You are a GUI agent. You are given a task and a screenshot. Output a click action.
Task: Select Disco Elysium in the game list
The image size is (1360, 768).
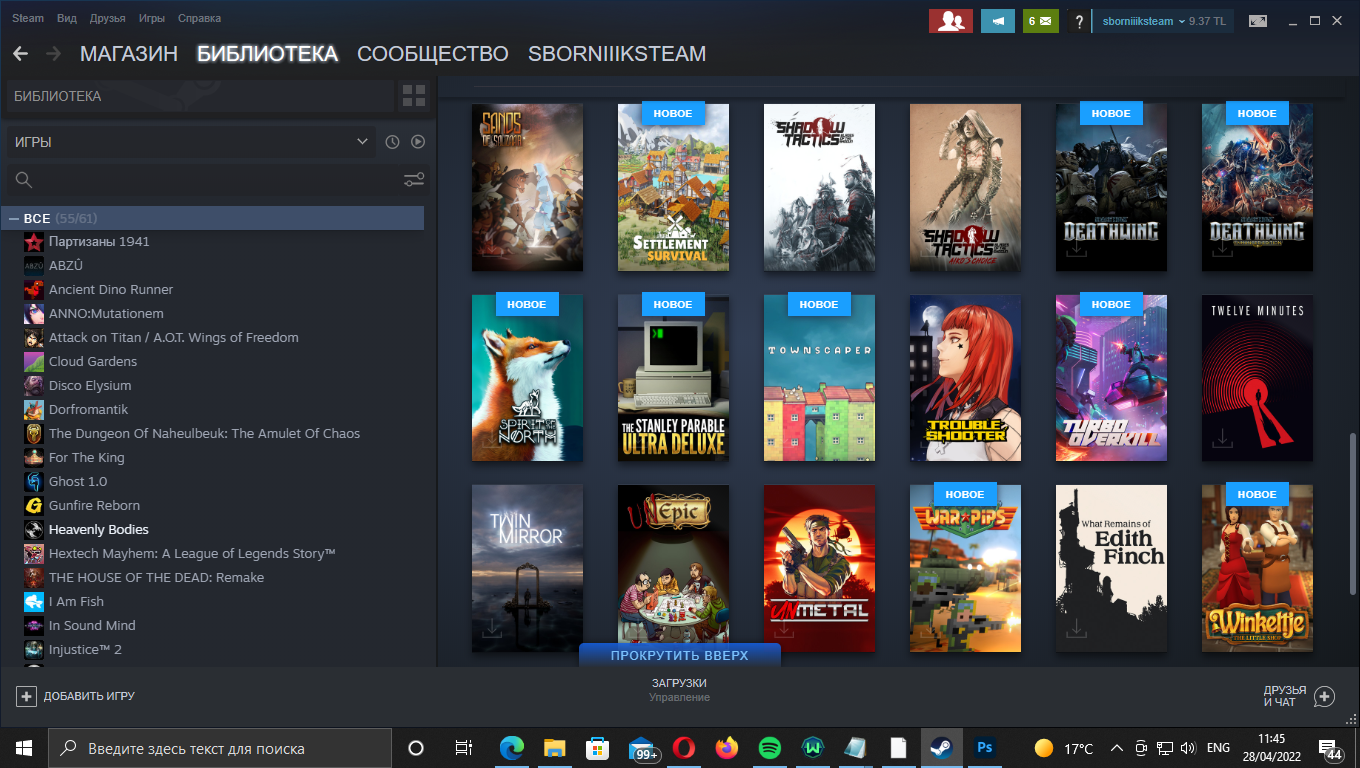[x=90, y=385]
